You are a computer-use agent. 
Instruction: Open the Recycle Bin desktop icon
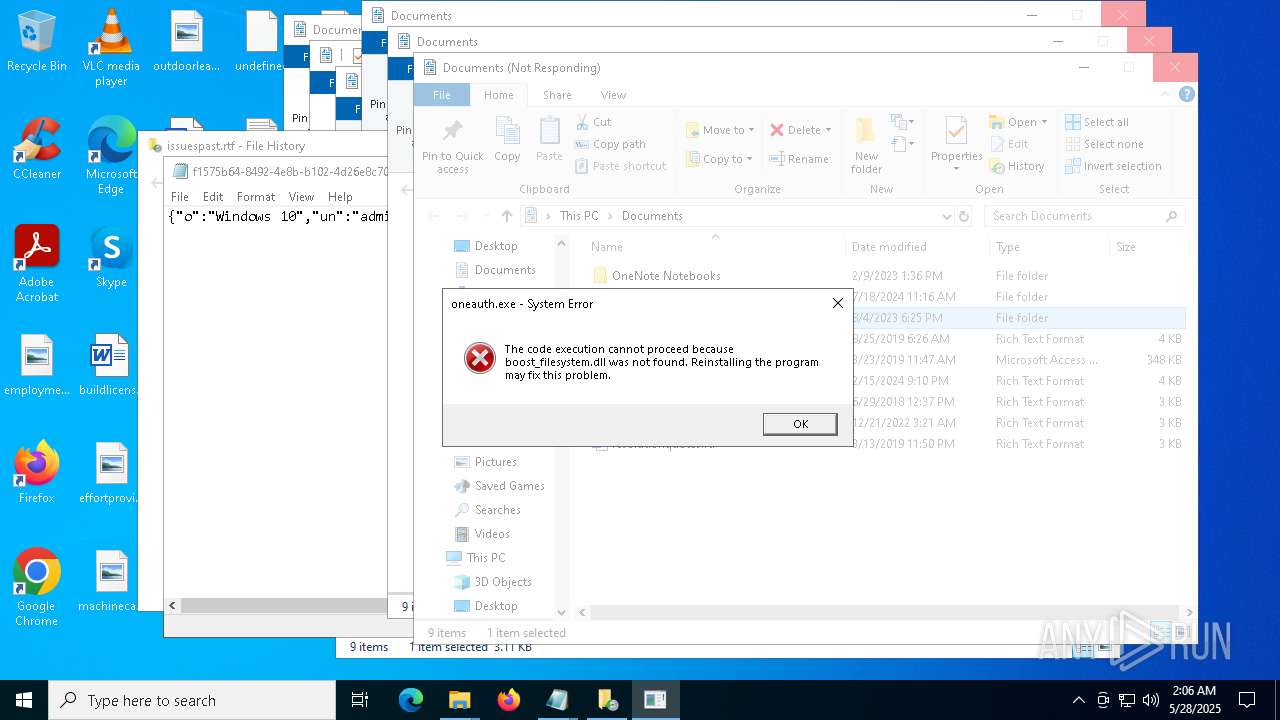pos(37,42)
